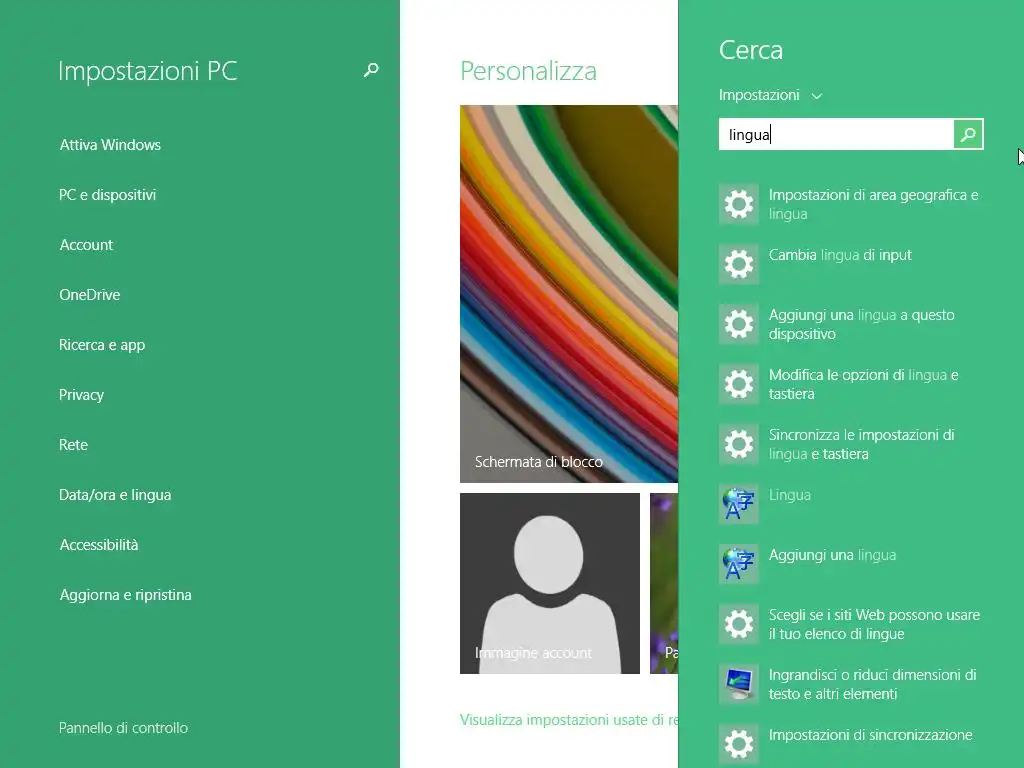
Task: Open the Schermata di blocco tile
Action: pyautogui.click(x=569, y=294)
